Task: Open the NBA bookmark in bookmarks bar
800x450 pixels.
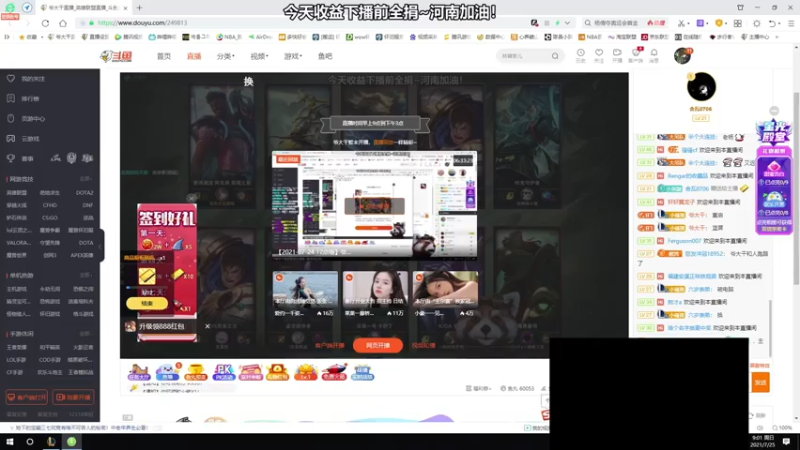Action: point(230,37)
